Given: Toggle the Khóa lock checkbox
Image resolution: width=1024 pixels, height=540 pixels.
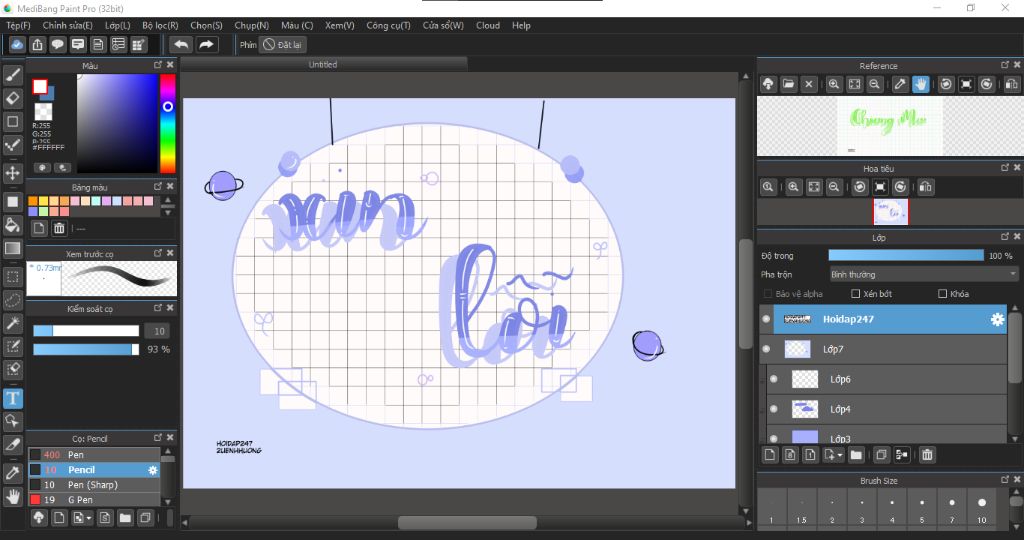Looking at the screenshot, I should point(942,294).
